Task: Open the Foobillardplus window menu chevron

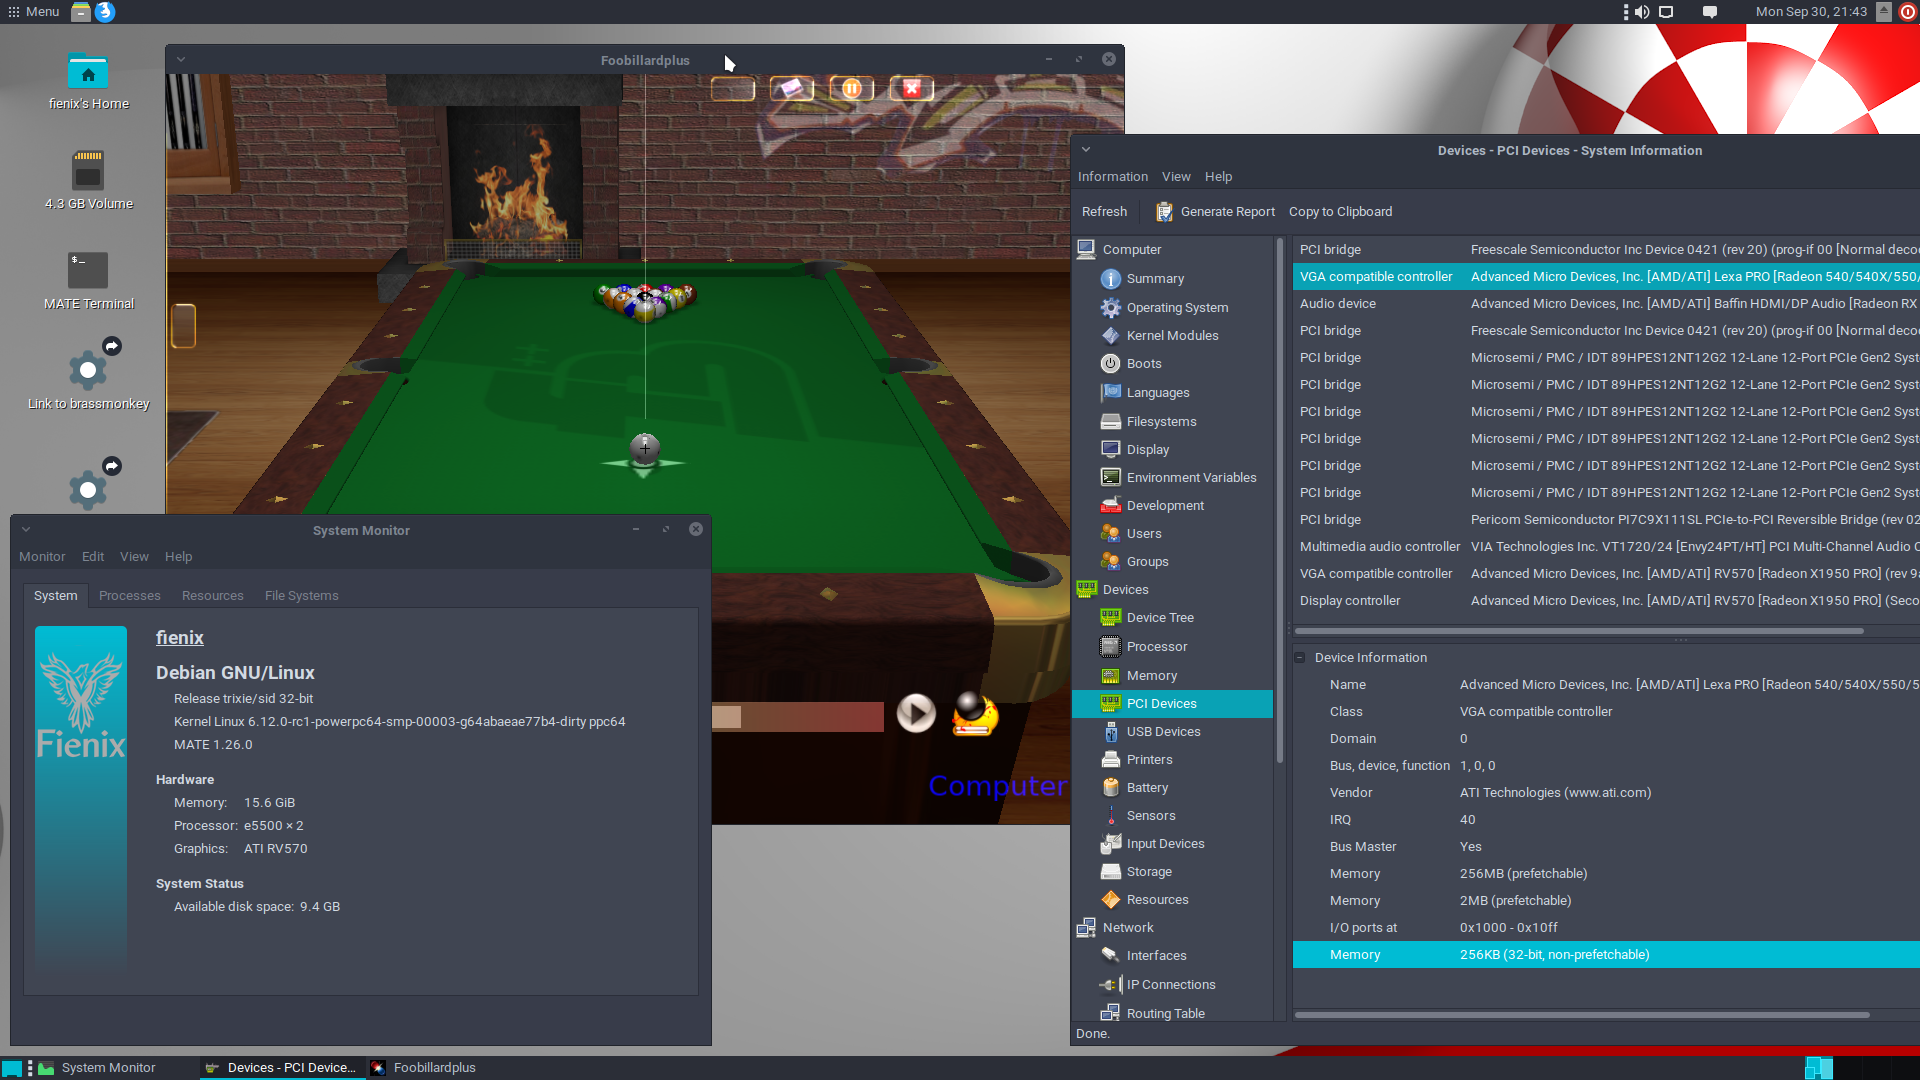Action: click(181, 60)
